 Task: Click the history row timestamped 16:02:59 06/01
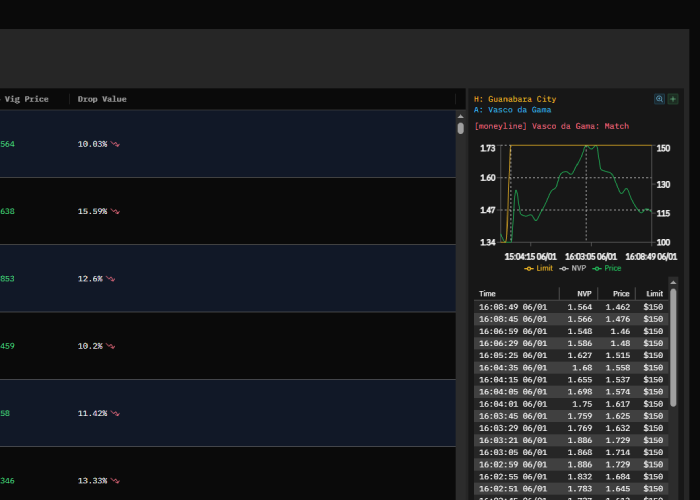click(x=571, y=465)
